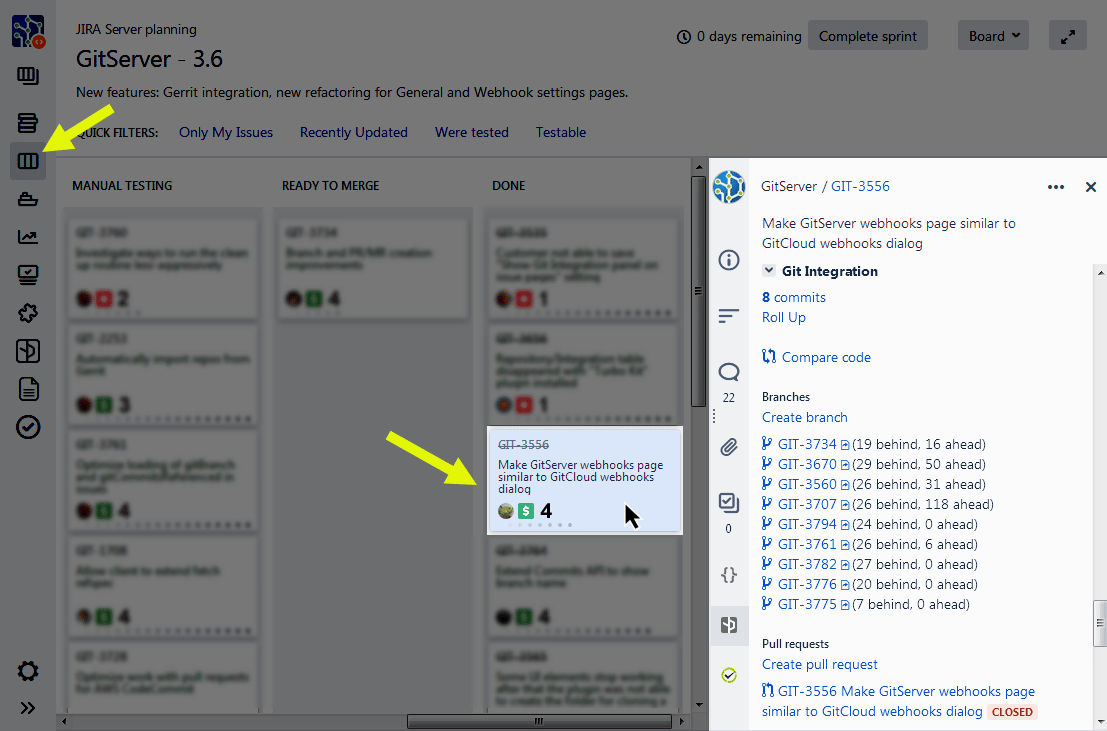This screenshot has height=731, width=1107.
Task: Click the external-link icon beside GIT-3775
Action: pos(845,605)
